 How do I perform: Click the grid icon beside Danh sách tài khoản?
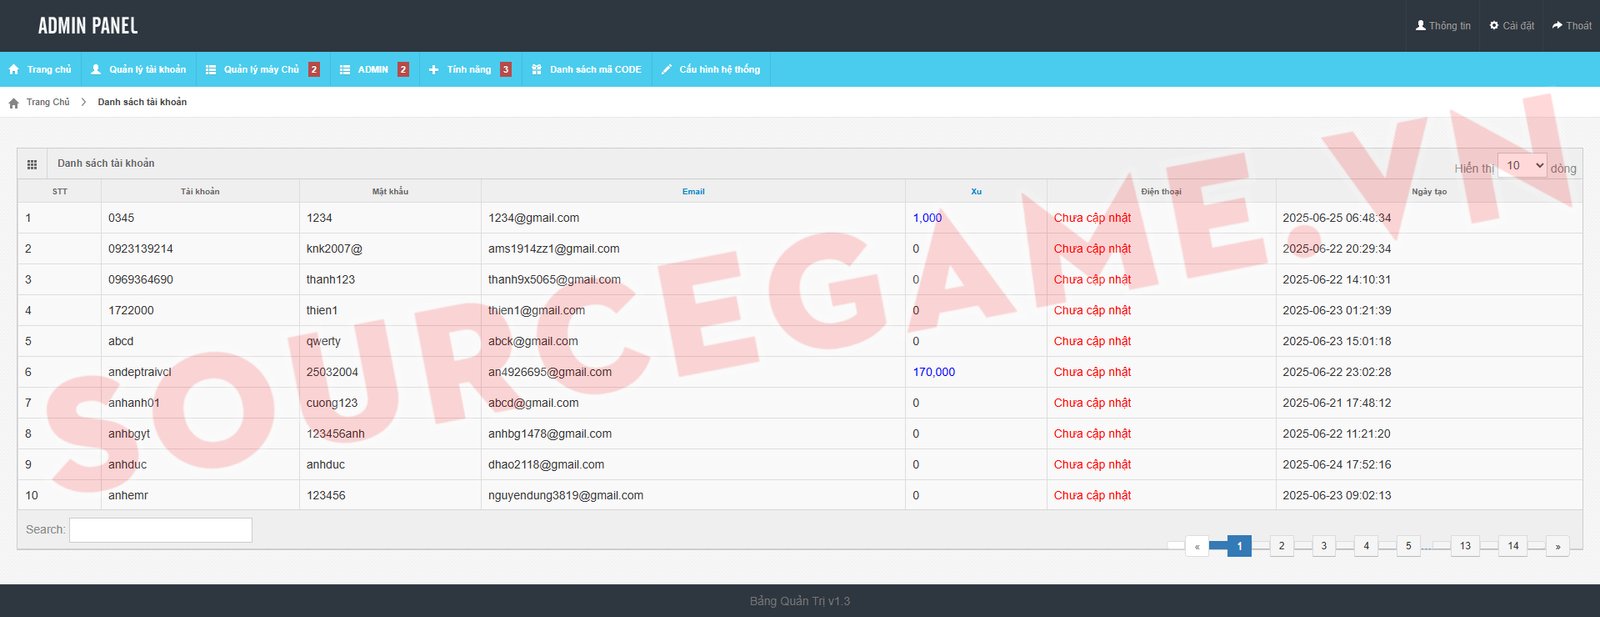32,164
